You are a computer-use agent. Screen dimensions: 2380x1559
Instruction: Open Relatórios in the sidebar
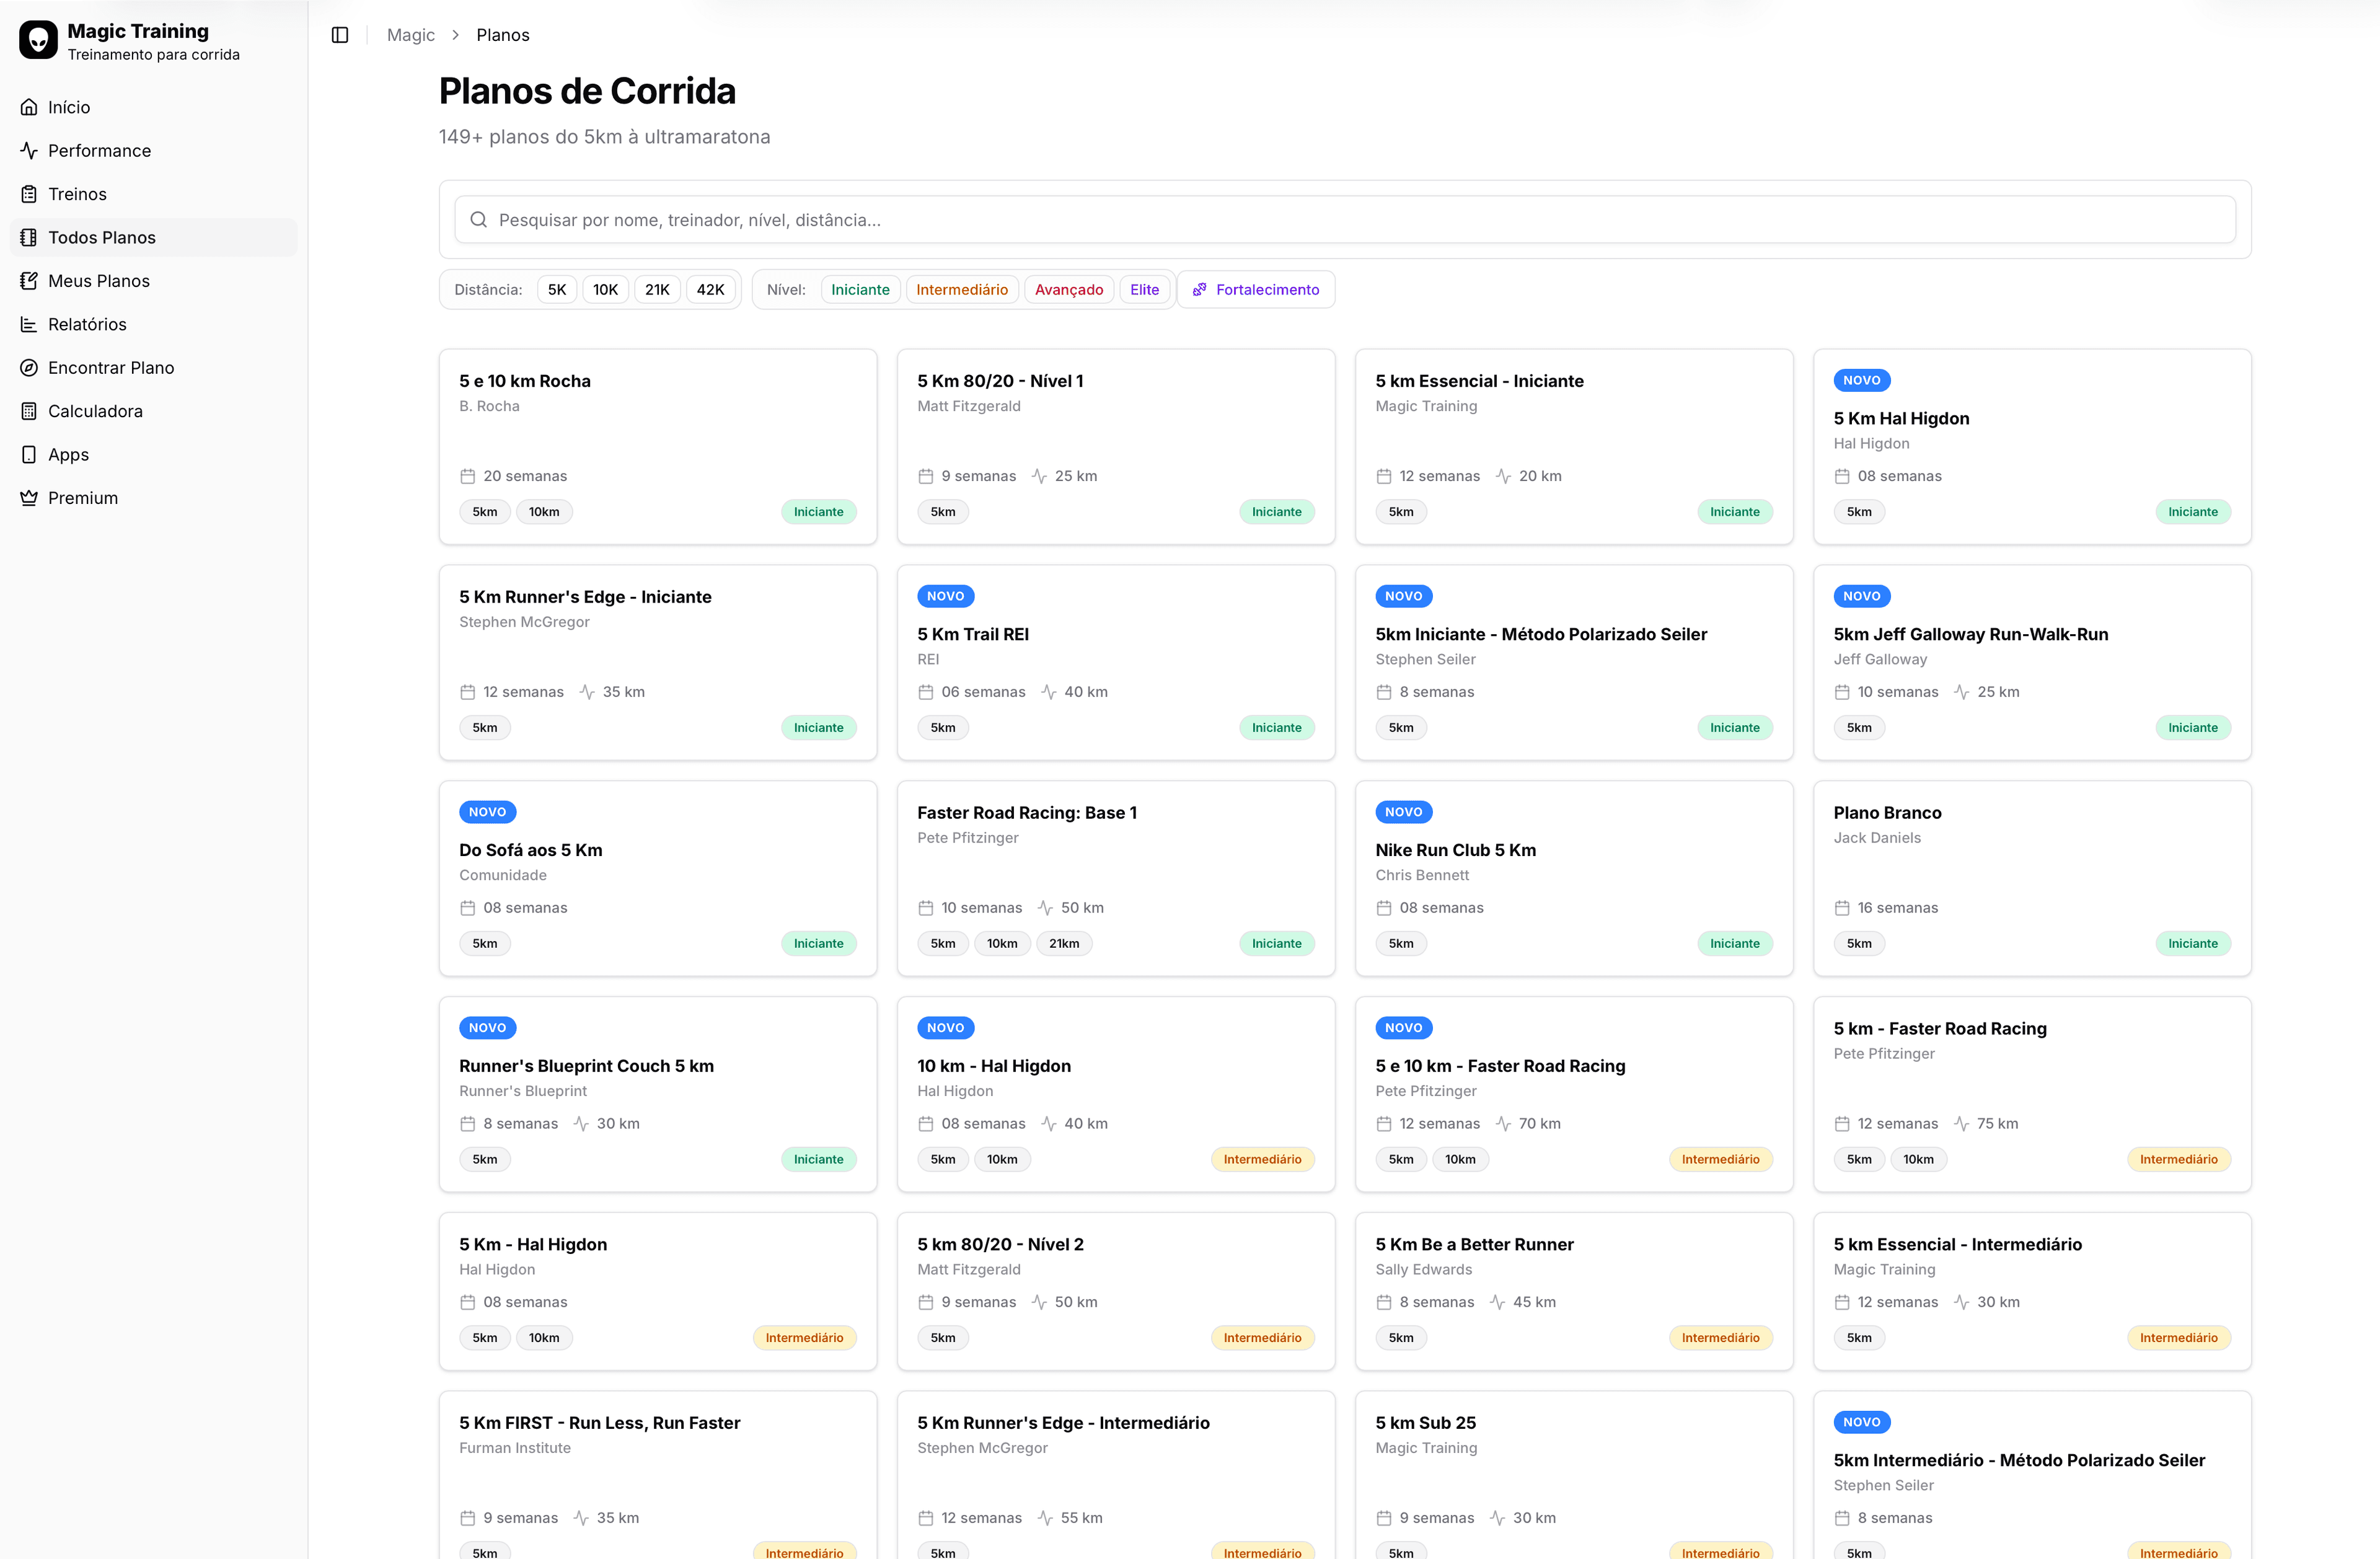click(x=154, y=324)
